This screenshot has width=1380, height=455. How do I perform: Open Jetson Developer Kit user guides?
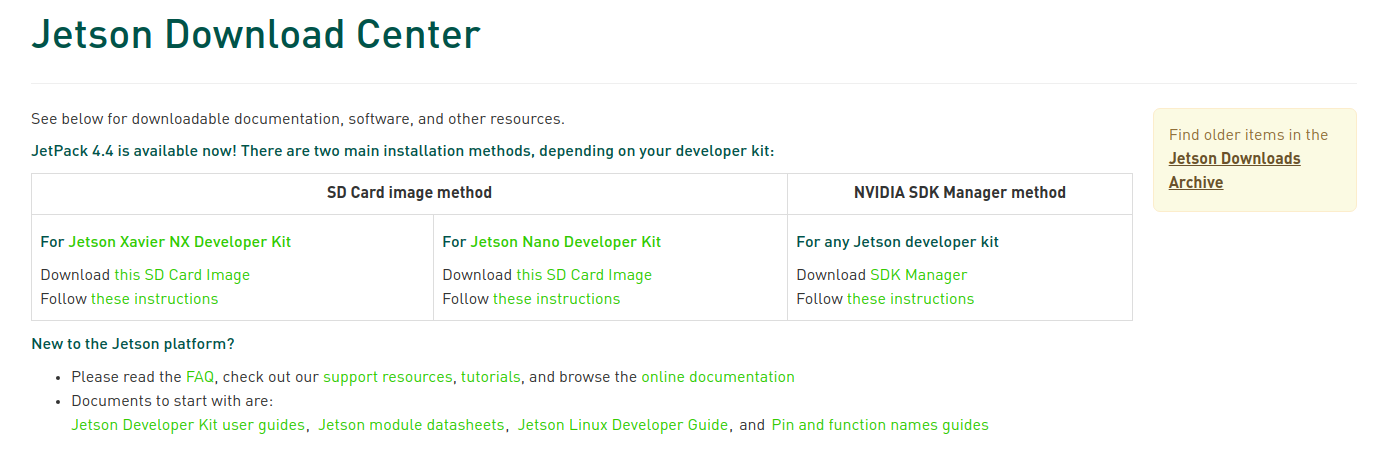[188, 425]
